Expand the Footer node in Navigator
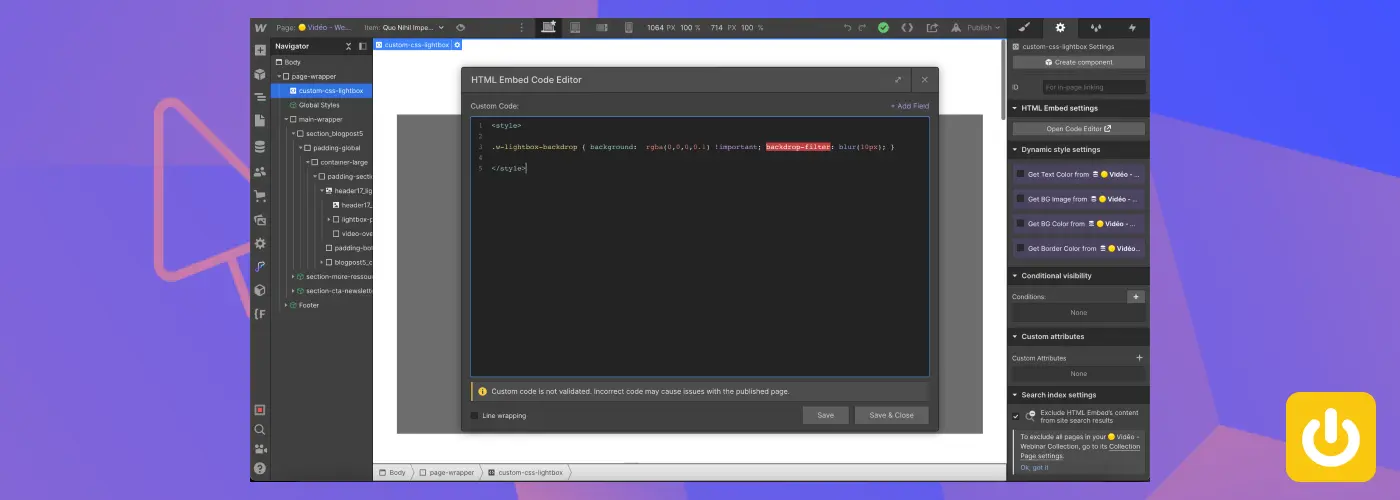 point(285,305)
